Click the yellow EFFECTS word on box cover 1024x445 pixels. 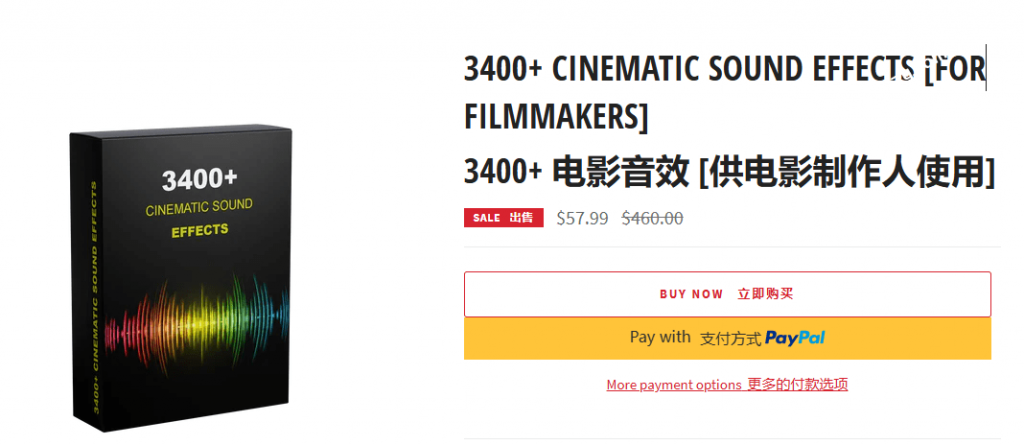pos(200,230)
